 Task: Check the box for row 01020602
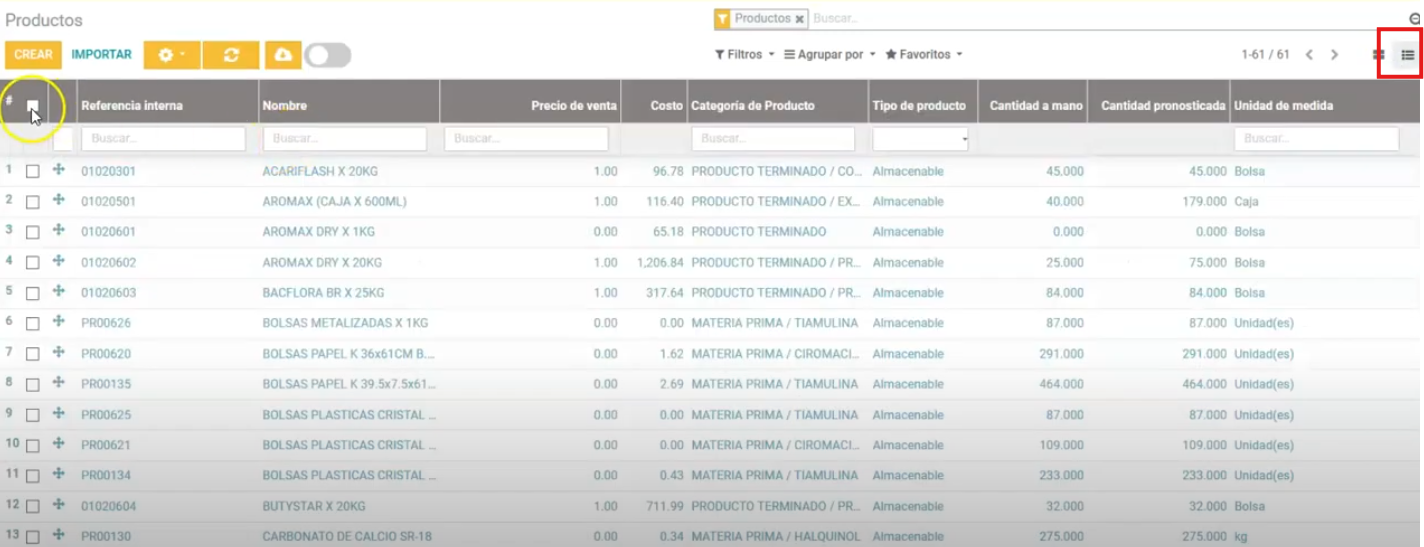pos(33,263)
